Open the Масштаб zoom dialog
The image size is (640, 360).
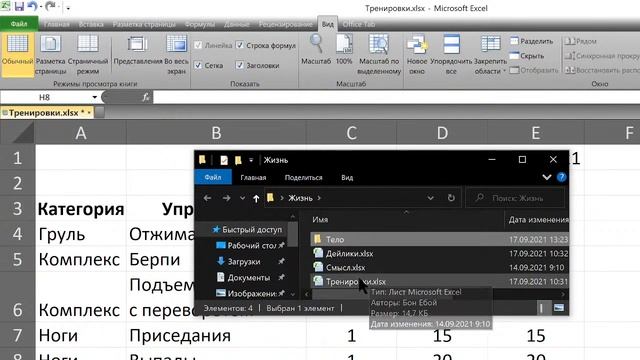316,50
